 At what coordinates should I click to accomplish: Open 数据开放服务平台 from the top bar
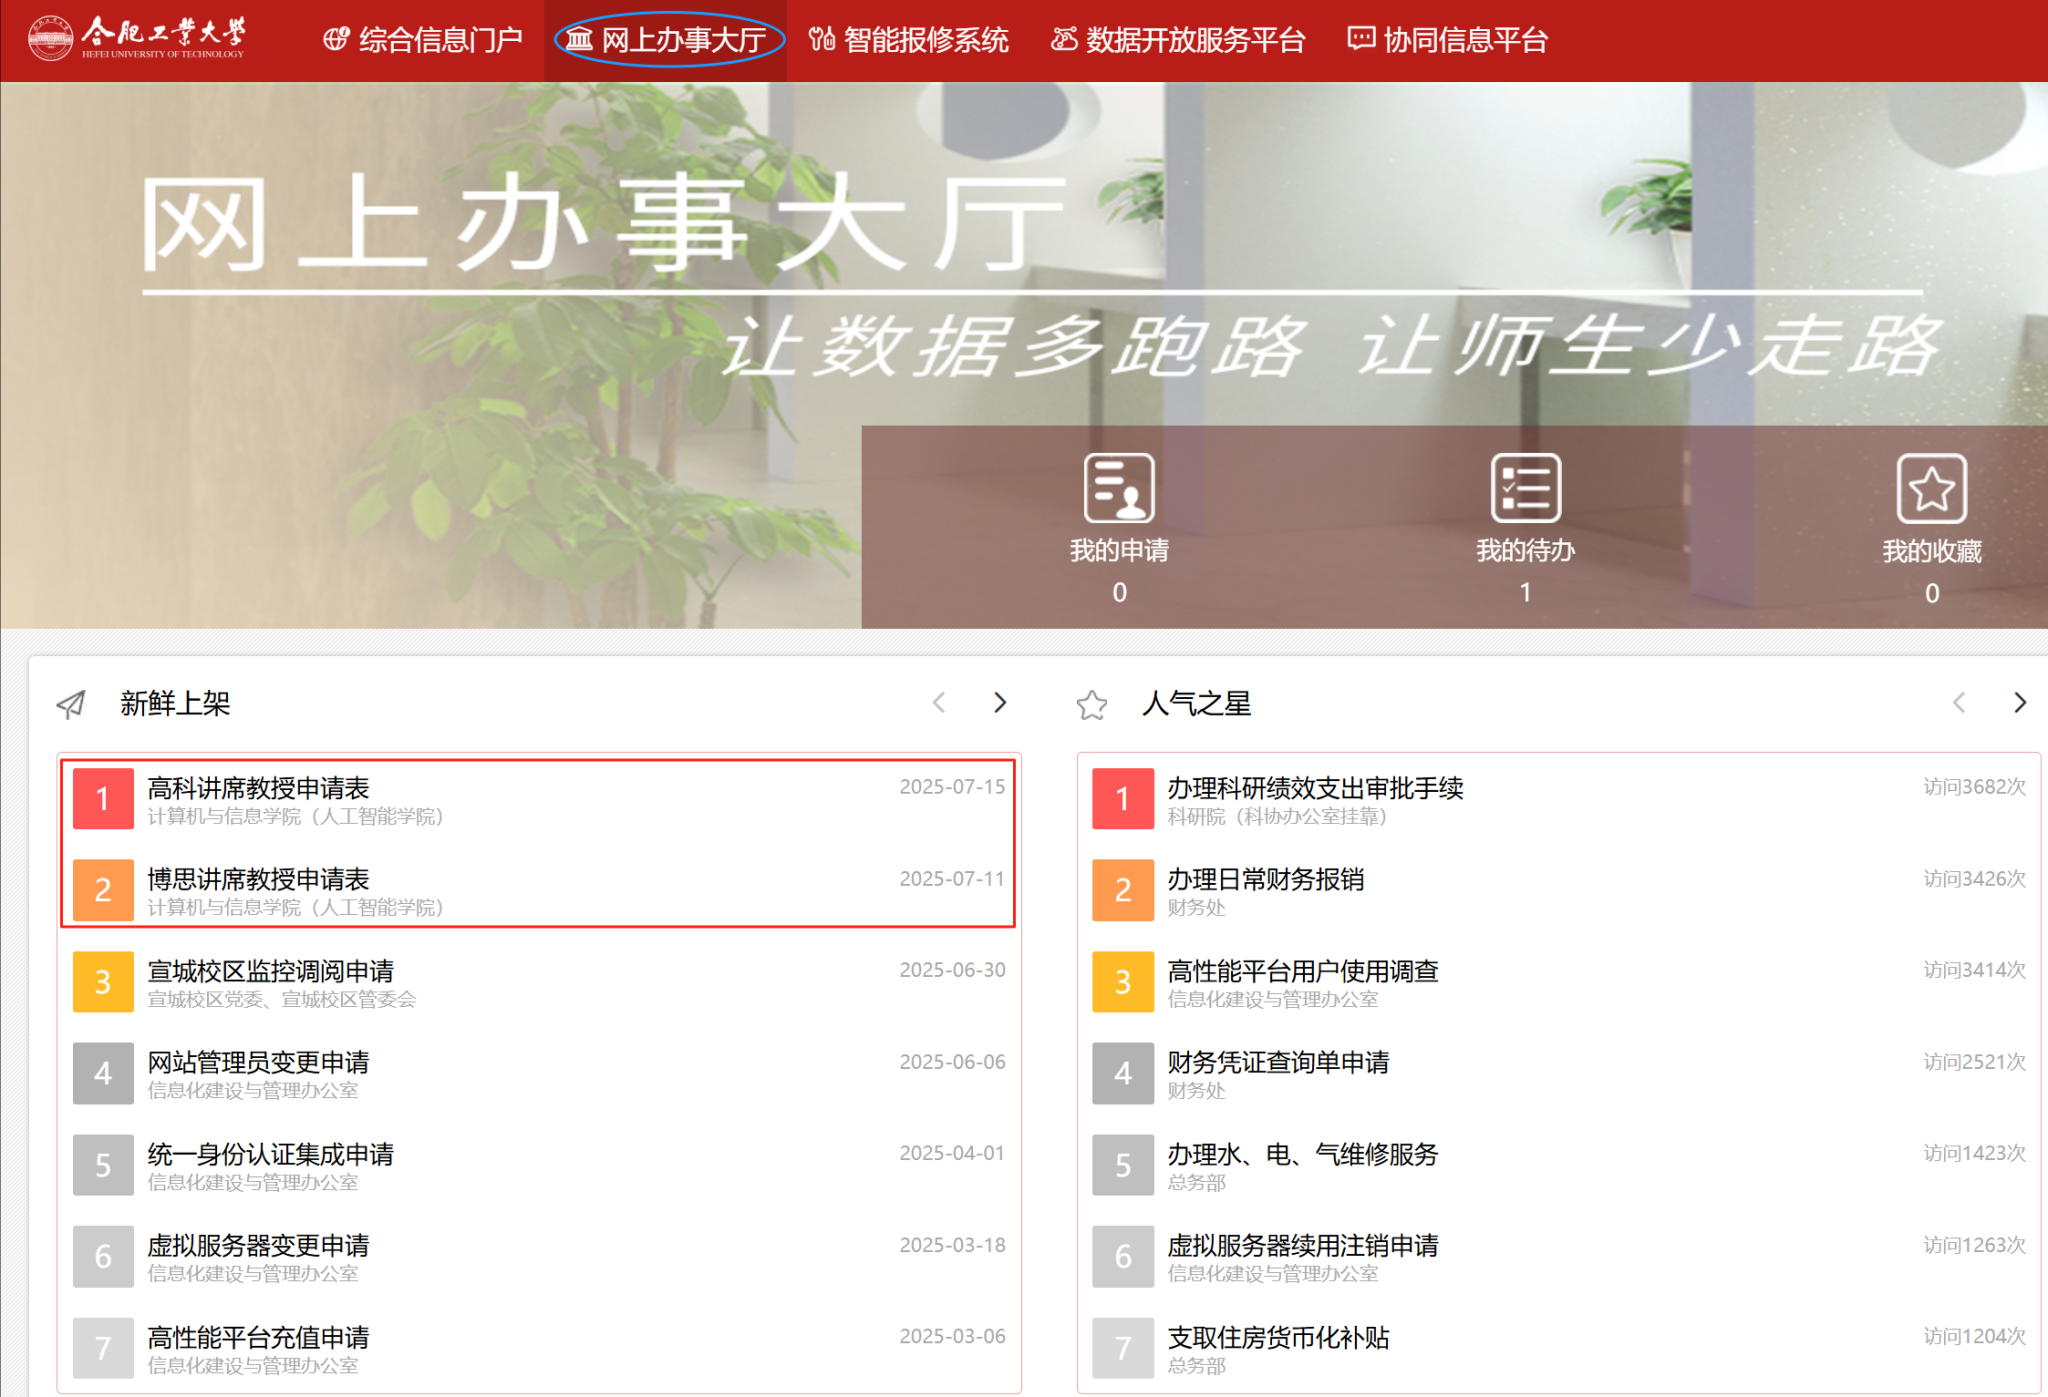pyautogui.click(x=1178, y=40)
